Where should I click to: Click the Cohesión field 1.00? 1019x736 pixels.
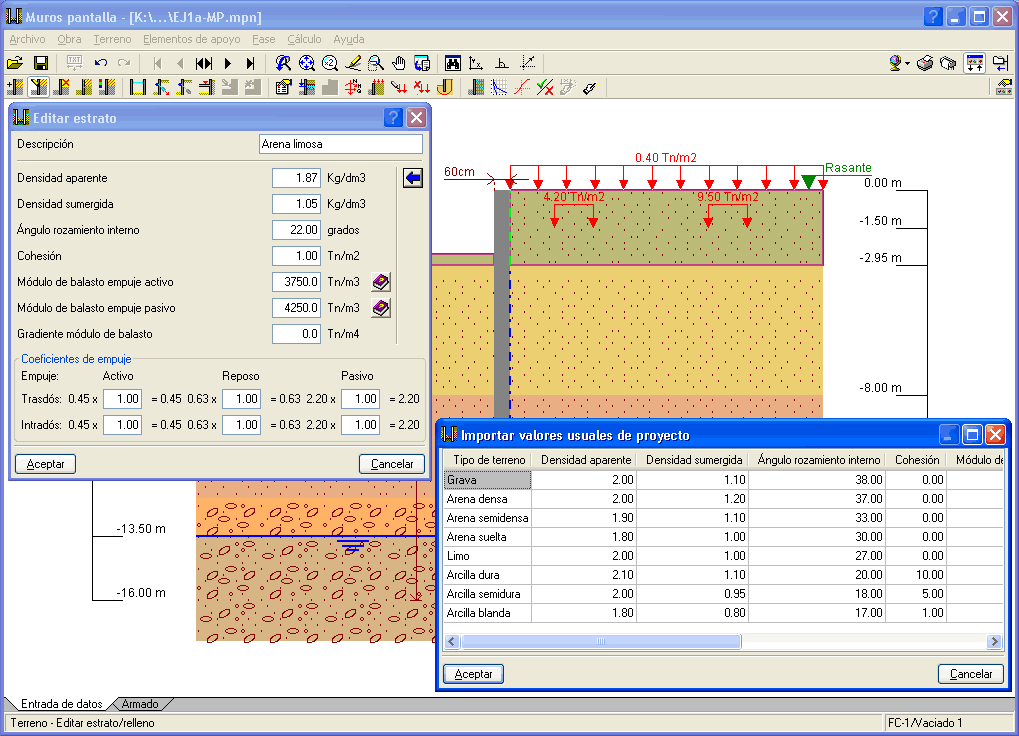[296, 256]
